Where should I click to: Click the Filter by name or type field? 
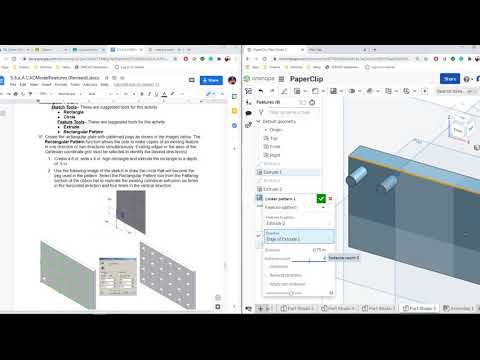[289, 112]
